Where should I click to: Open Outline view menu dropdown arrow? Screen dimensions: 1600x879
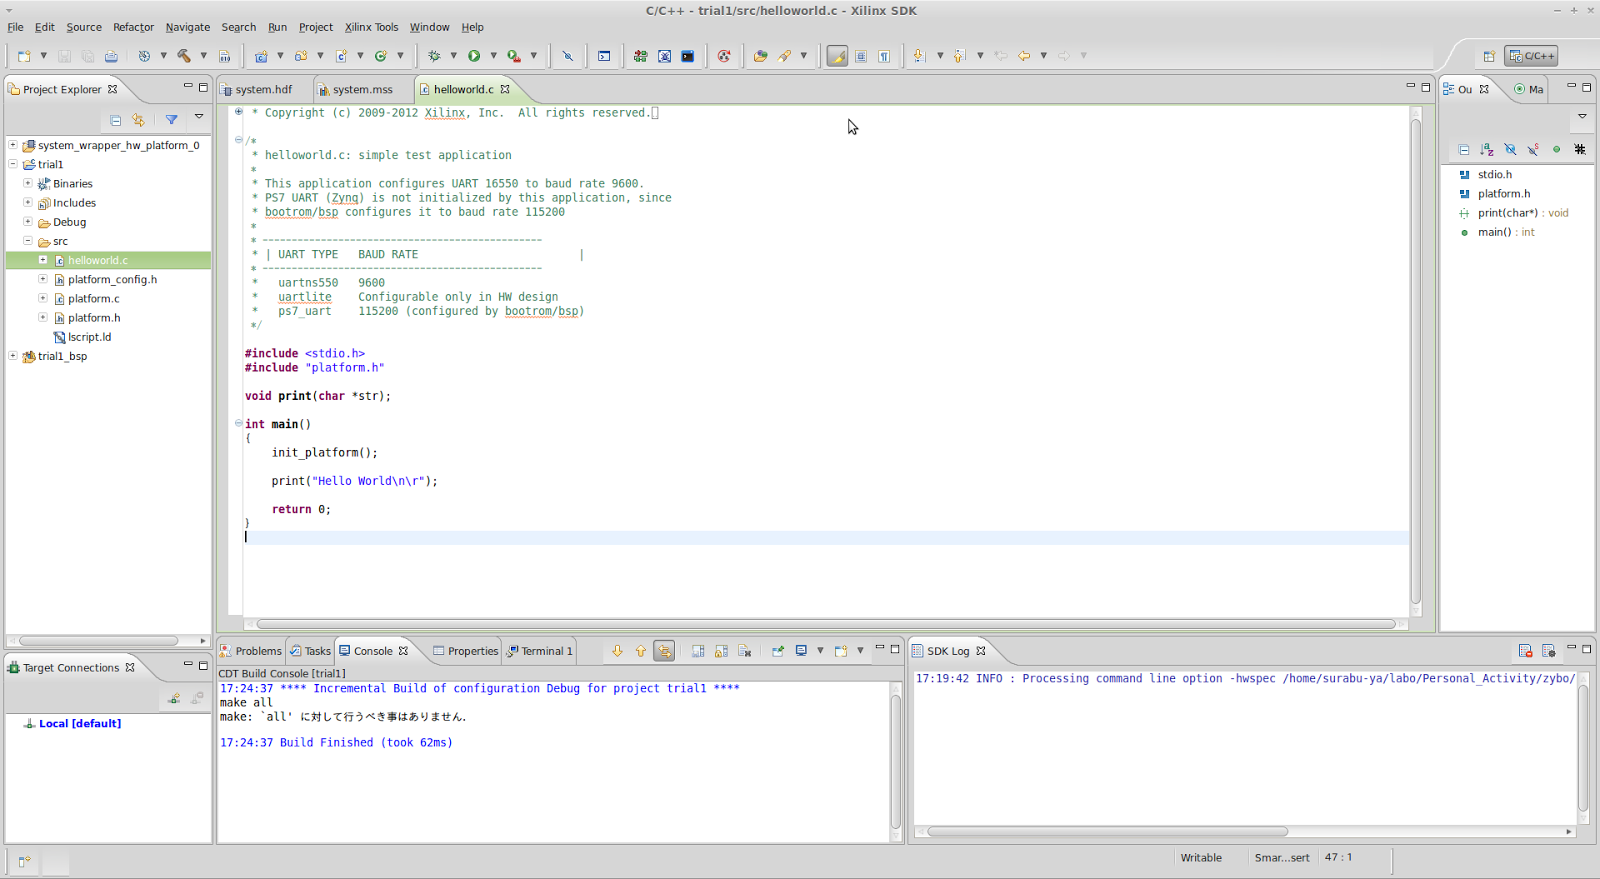1582,116
